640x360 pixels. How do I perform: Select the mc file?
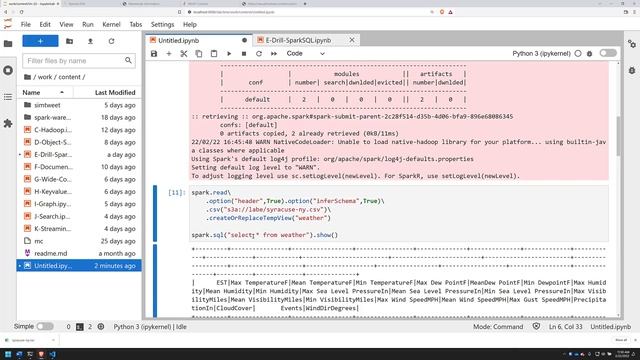[x=79, y=241]
